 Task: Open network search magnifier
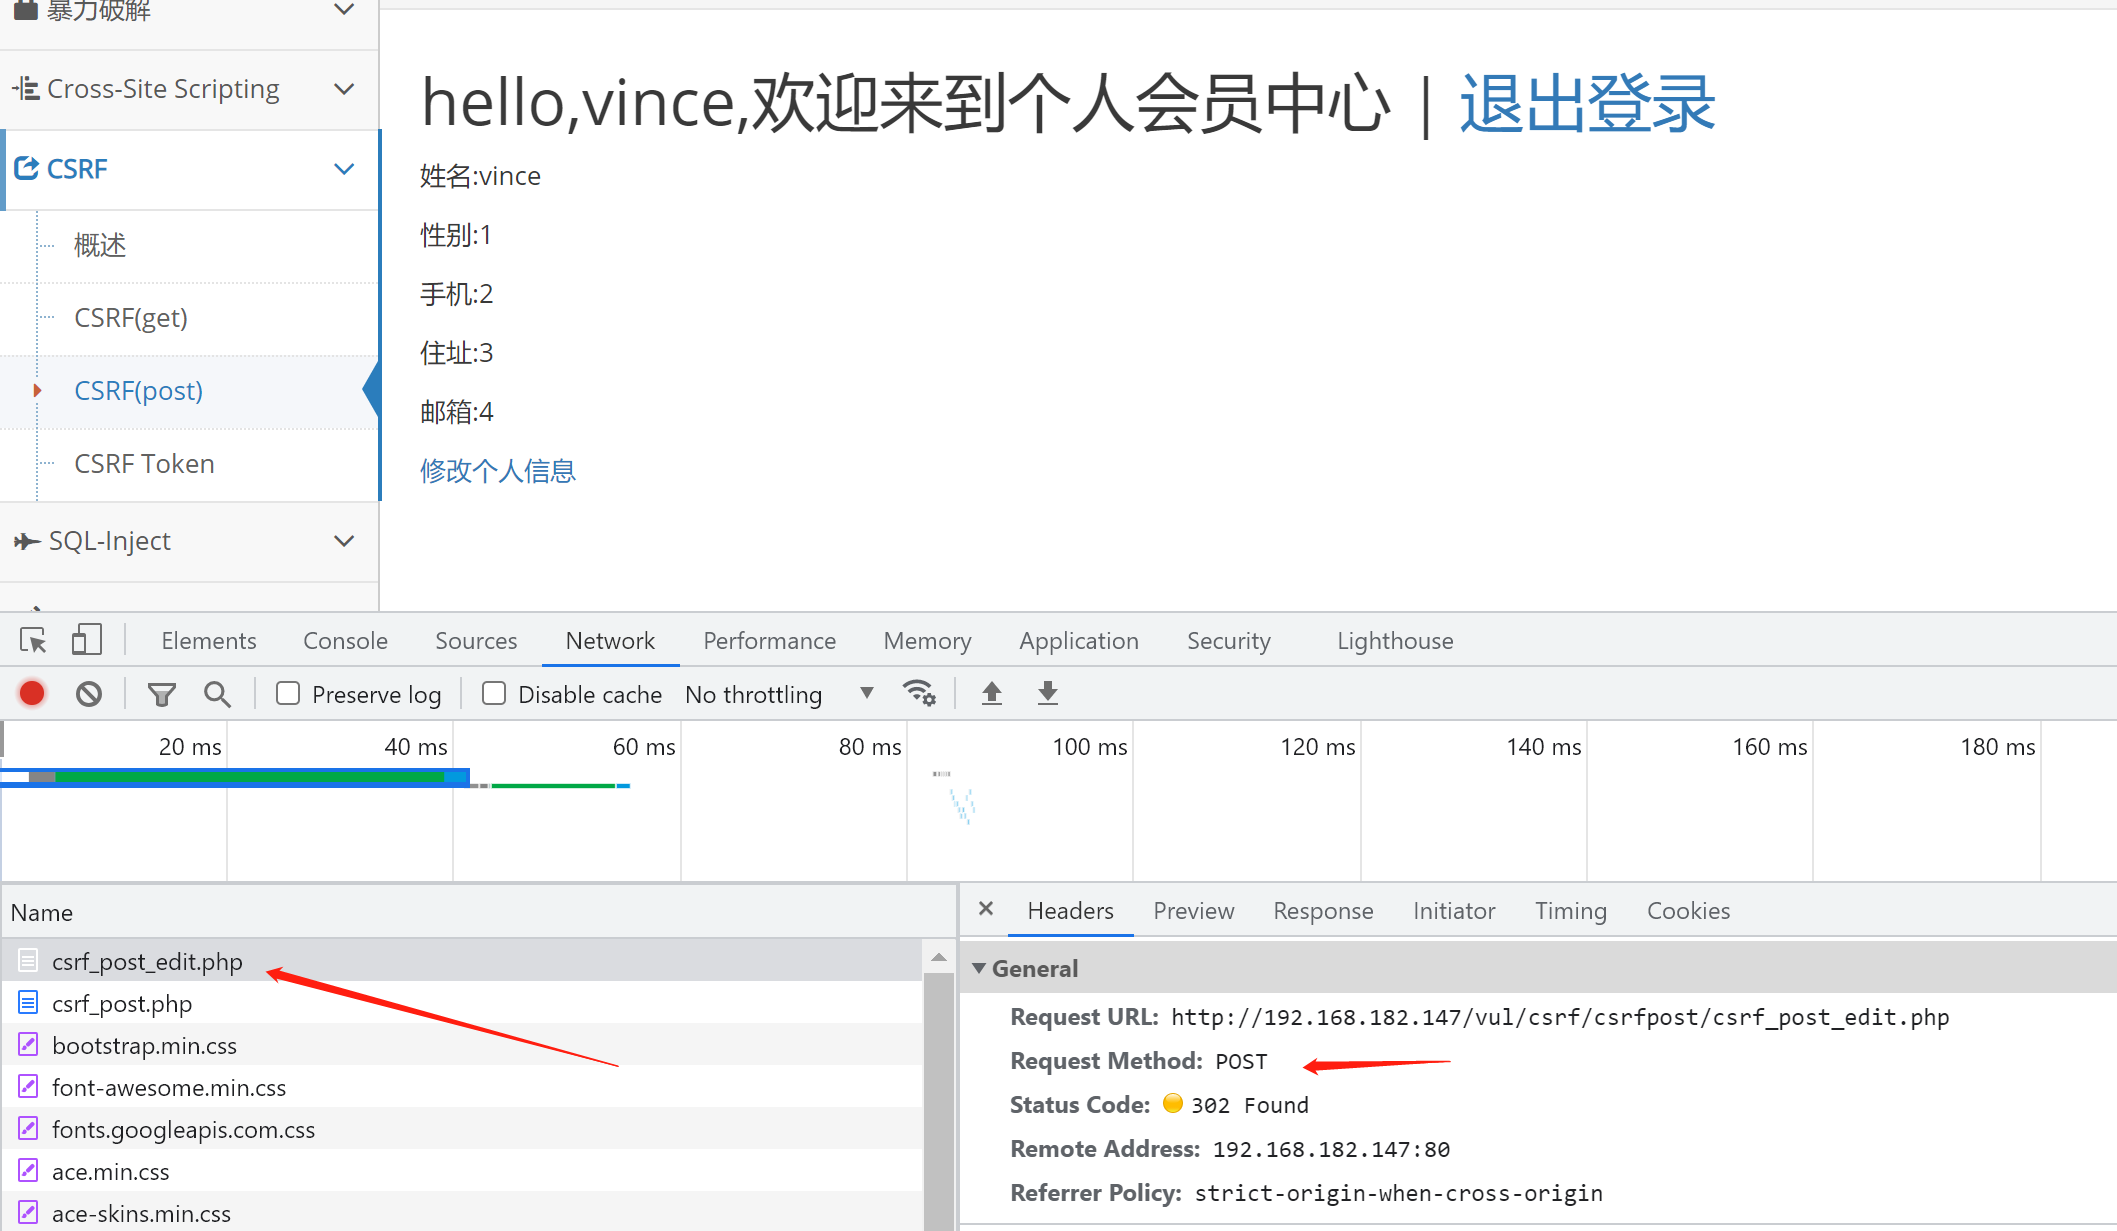[x=217, y=693]
